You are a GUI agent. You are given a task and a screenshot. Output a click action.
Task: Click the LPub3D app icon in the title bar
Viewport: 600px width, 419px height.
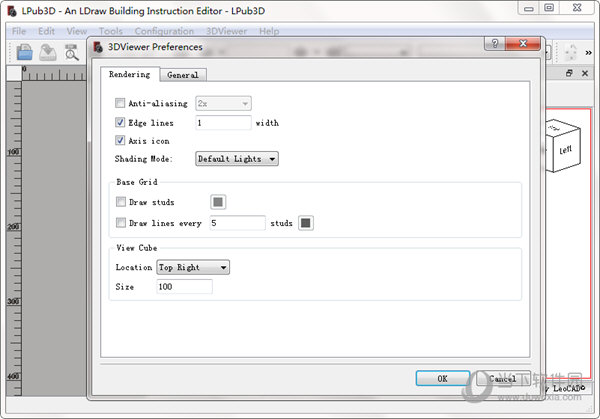[12, 11]
